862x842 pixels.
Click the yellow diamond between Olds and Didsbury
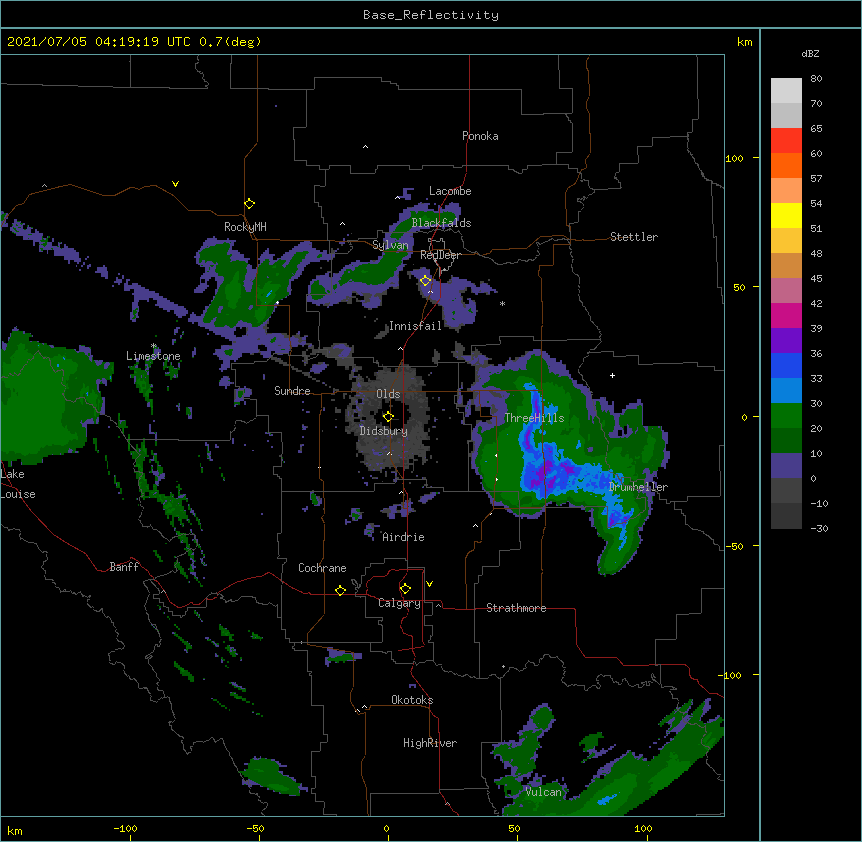click(388, 417)
